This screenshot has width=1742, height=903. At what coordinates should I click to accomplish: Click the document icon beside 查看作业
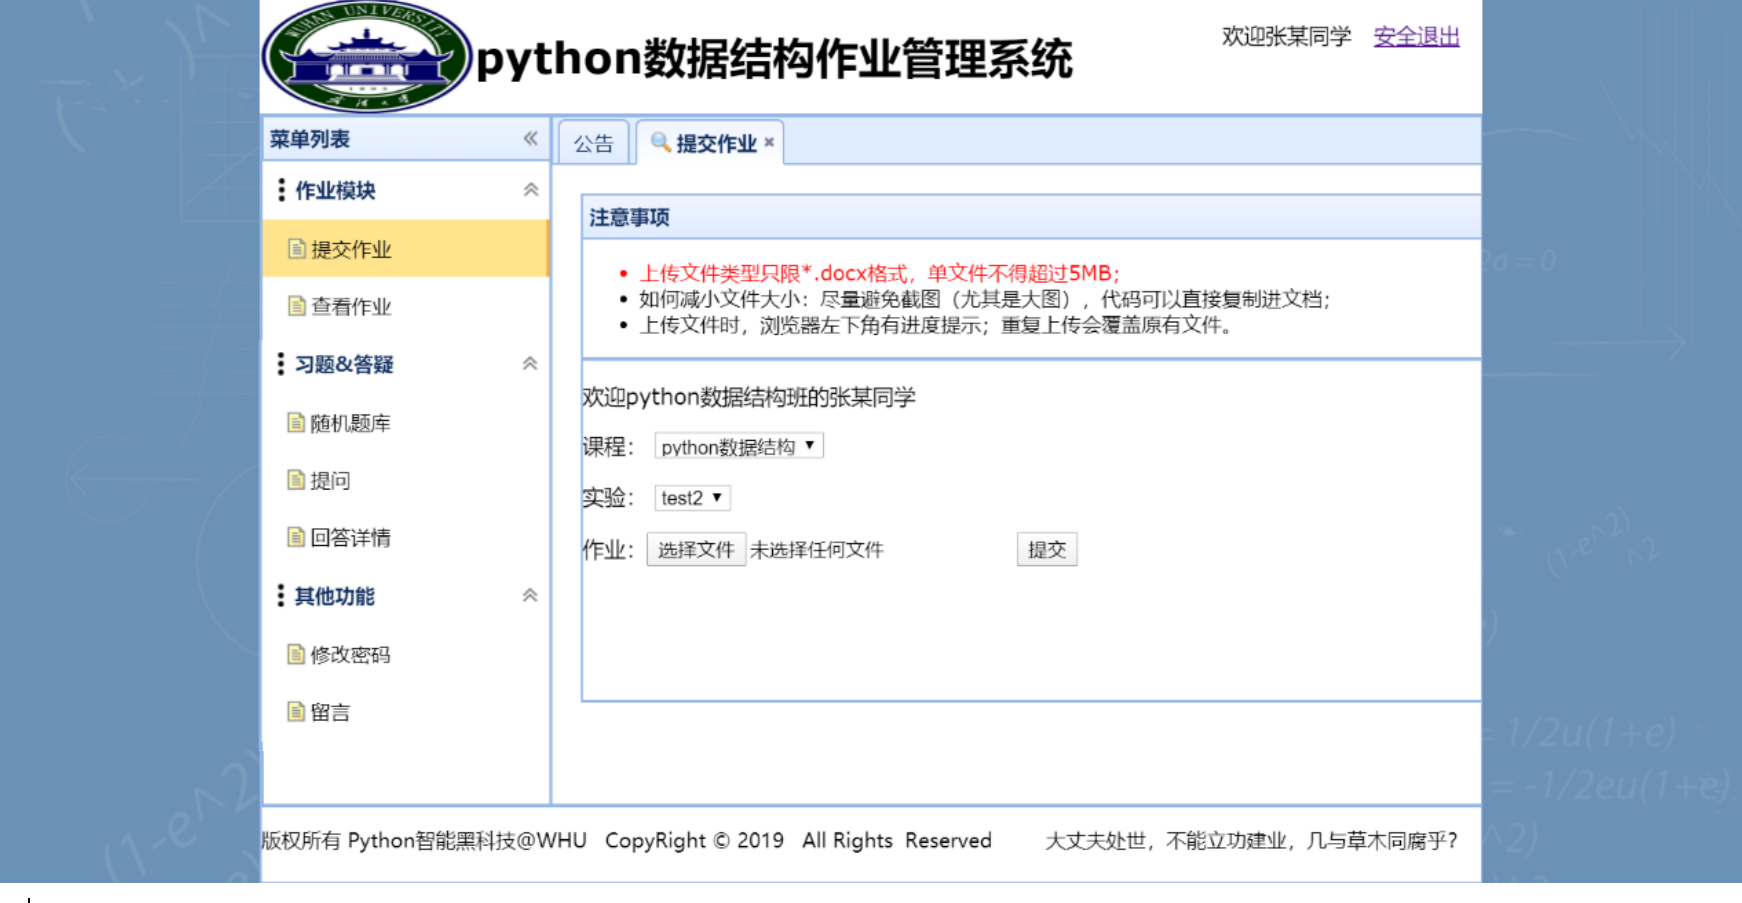(x=296, y=306)
